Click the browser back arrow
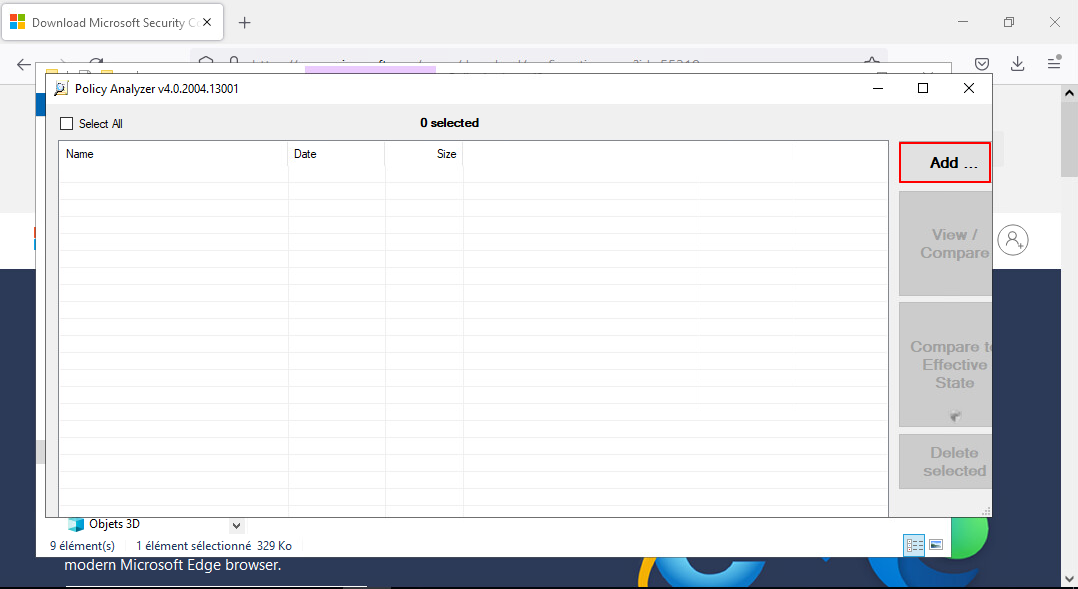Screen dimensions: 1078x589 (x=24, y=64)
